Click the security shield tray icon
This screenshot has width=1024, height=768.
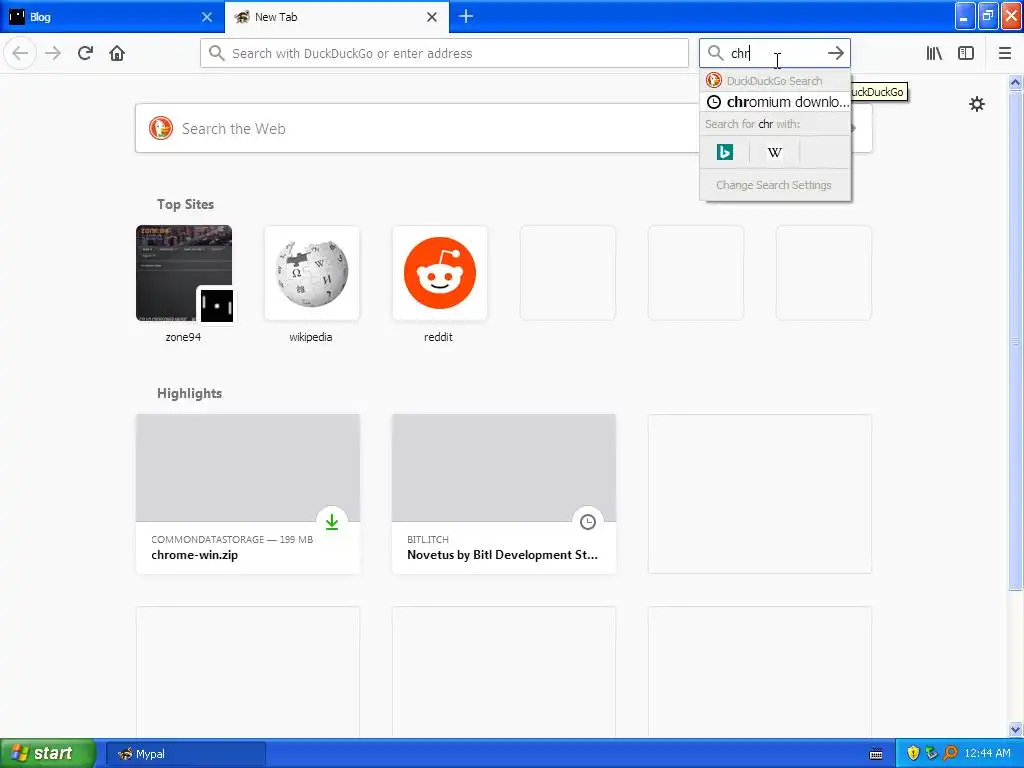pos(913,753)
